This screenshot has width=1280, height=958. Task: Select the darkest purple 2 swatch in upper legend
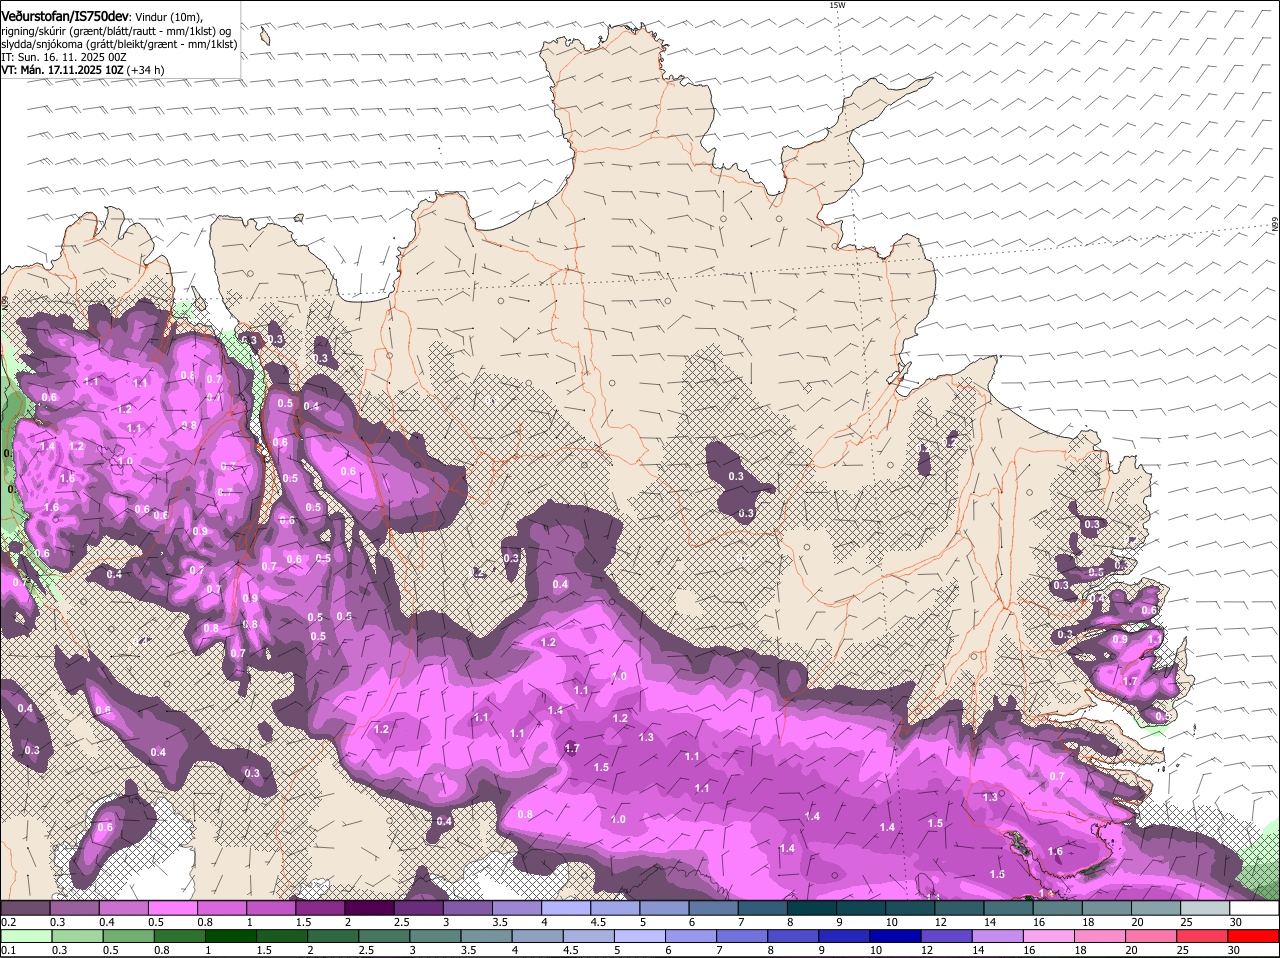coord(369,907)
